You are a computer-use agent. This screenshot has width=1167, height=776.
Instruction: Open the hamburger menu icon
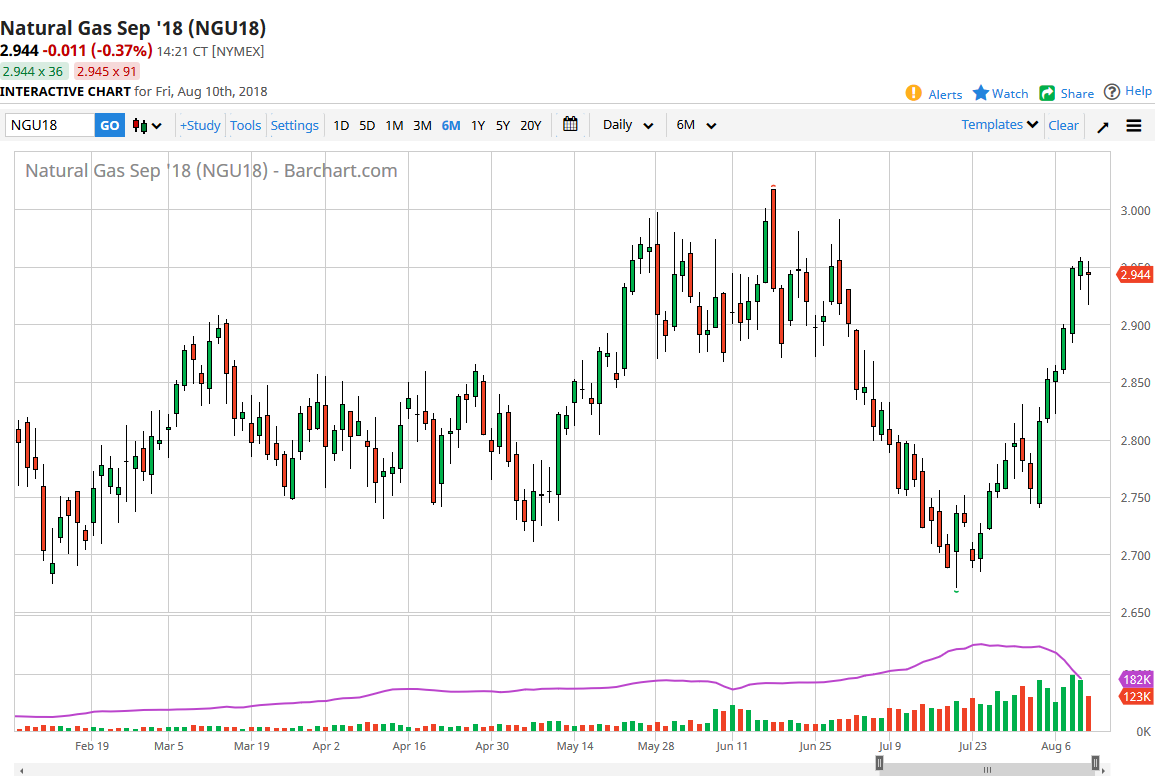pos(1134,126)
